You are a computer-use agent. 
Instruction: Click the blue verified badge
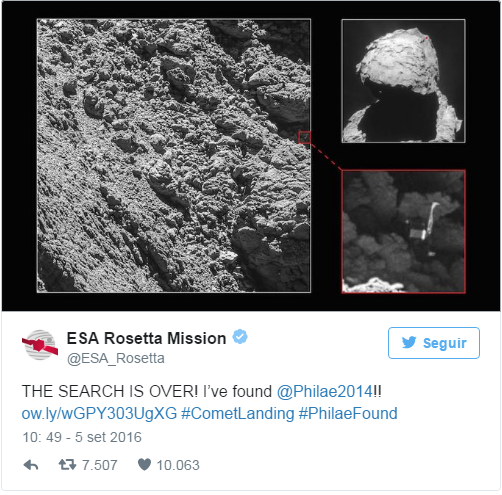click(x=240, y=337)
